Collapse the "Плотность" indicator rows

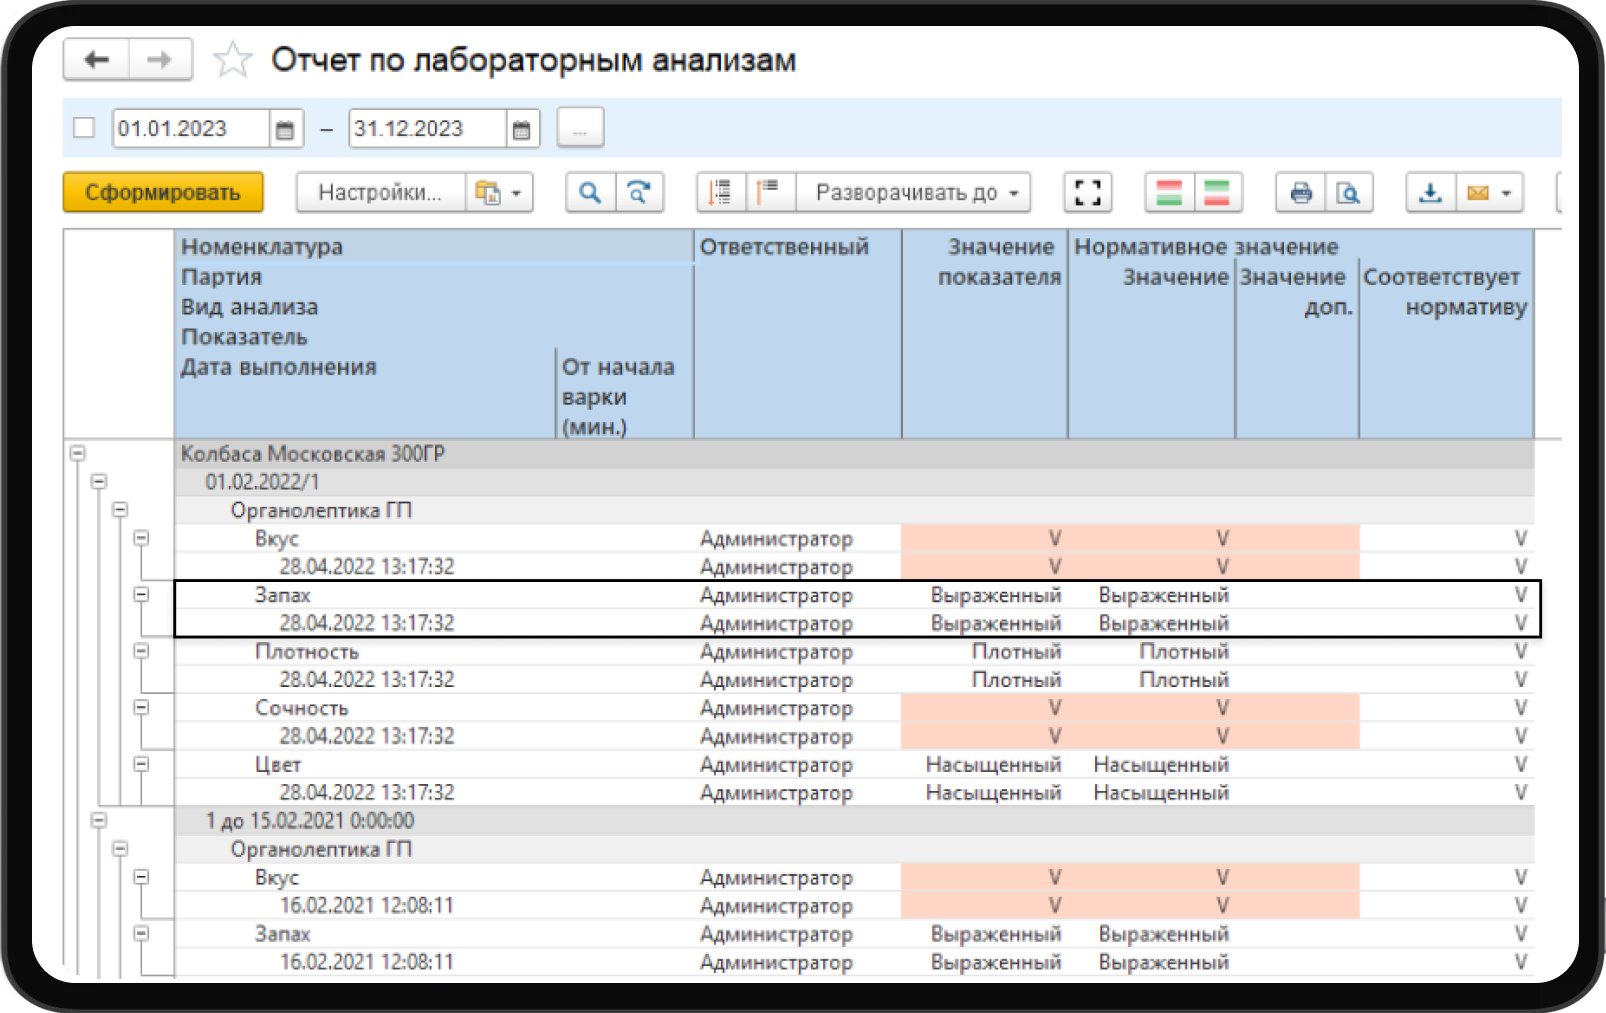point(142,651)
